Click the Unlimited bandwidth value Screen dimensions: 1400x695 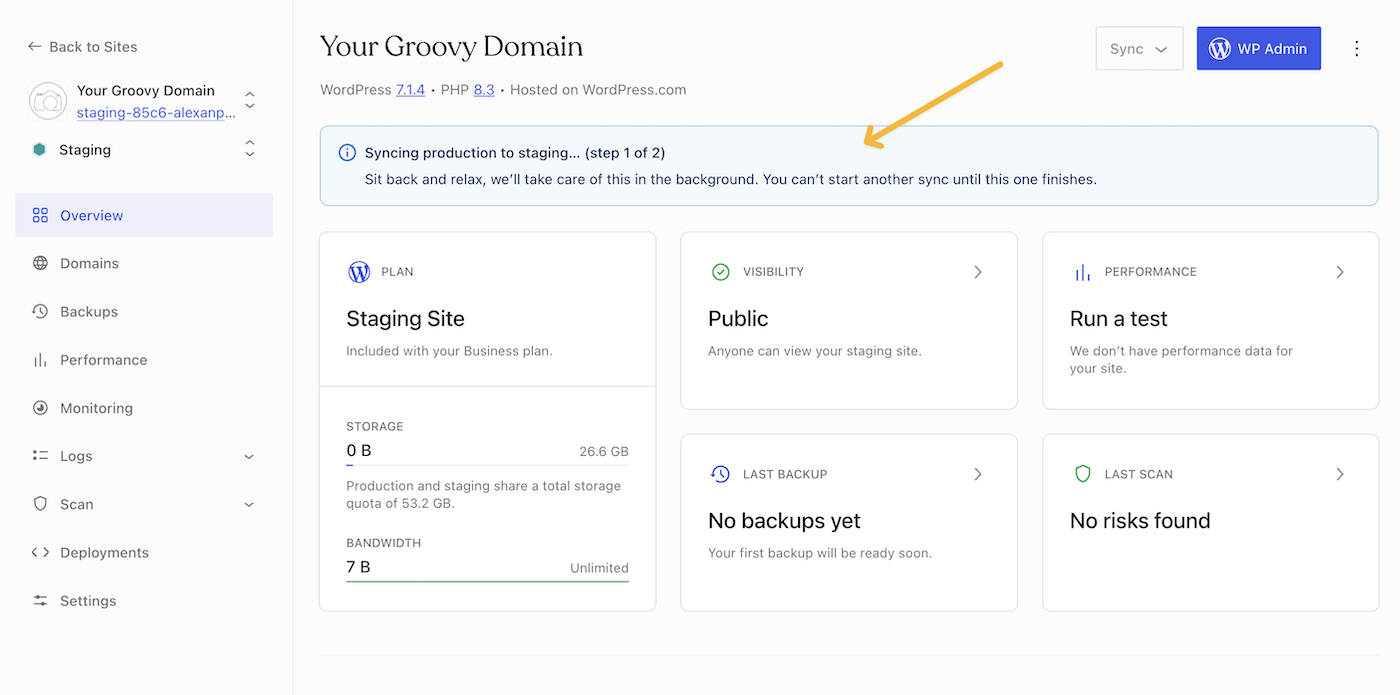point(599,568)
